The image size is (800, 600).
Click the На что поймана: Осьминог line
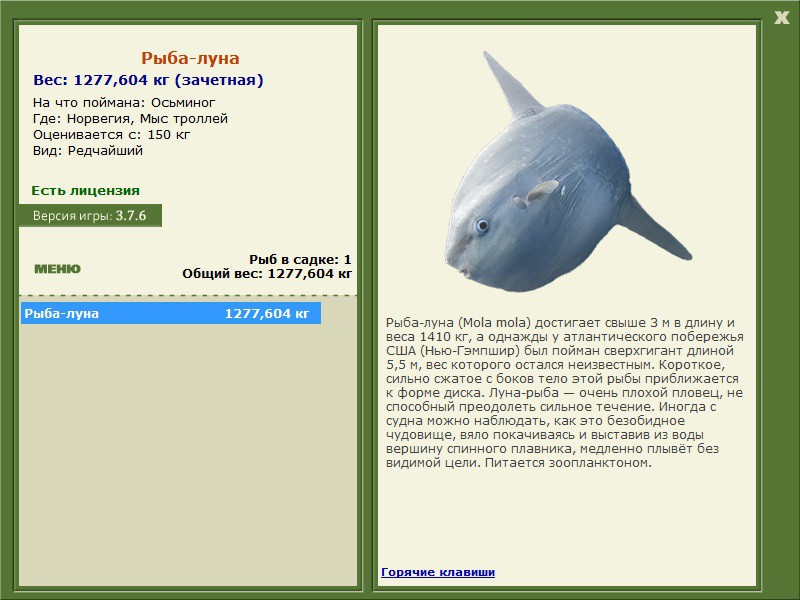coord(124,103)
